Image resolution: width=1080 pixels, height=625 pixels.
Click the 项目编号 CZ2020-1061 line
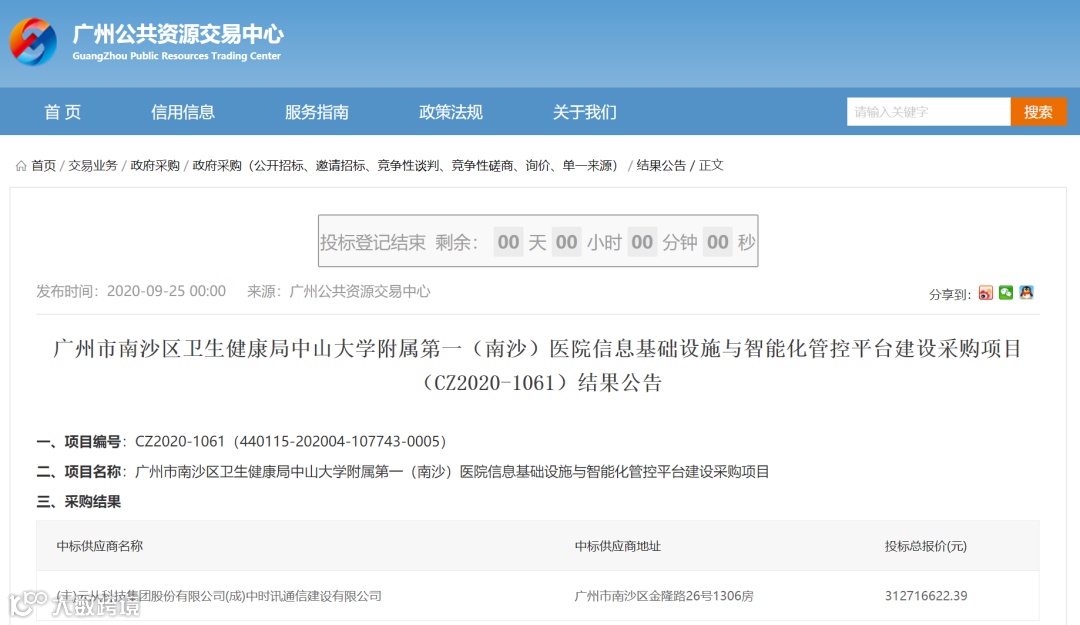click(242, 441)
